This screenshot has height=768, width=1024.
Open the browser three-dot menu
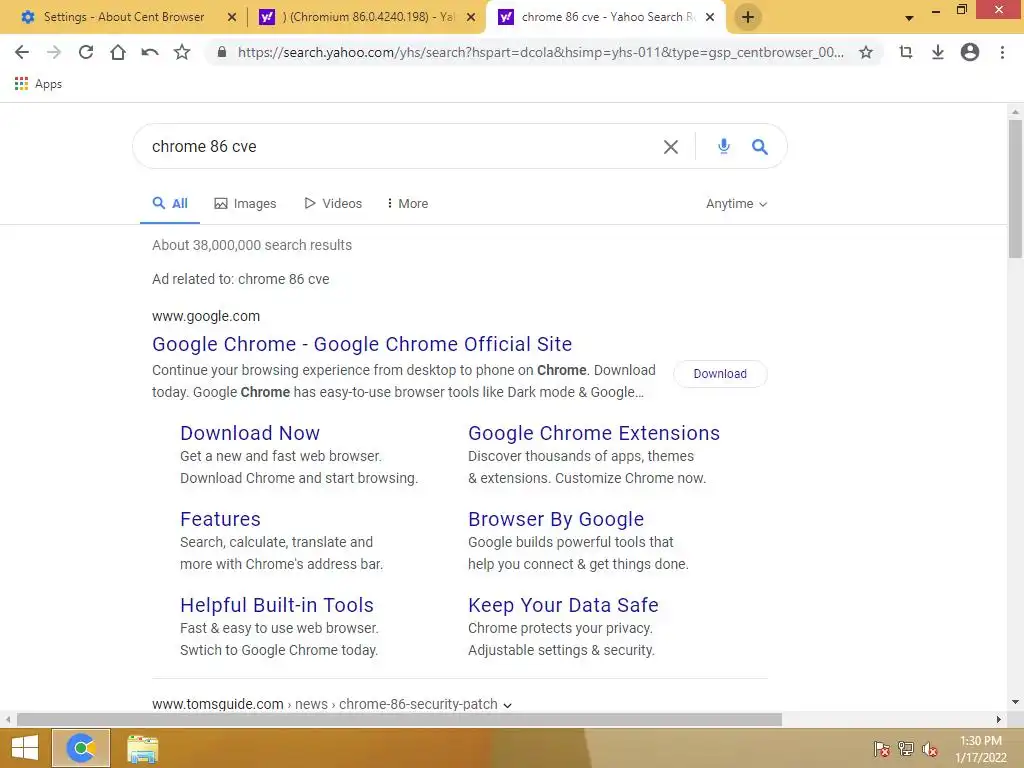1002,52
